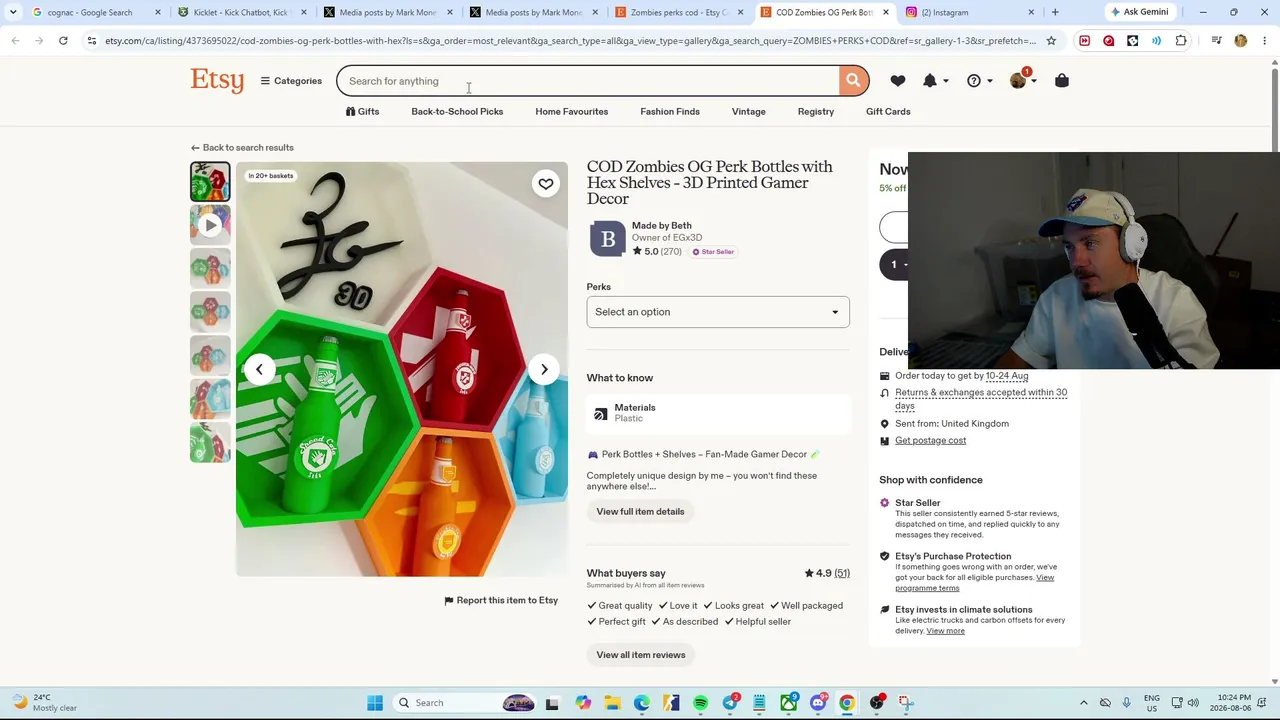The width and height of the screenshot is (1280, 720).
Task: Open the returns & exchanges policy link
Action: tap(981, 399)
